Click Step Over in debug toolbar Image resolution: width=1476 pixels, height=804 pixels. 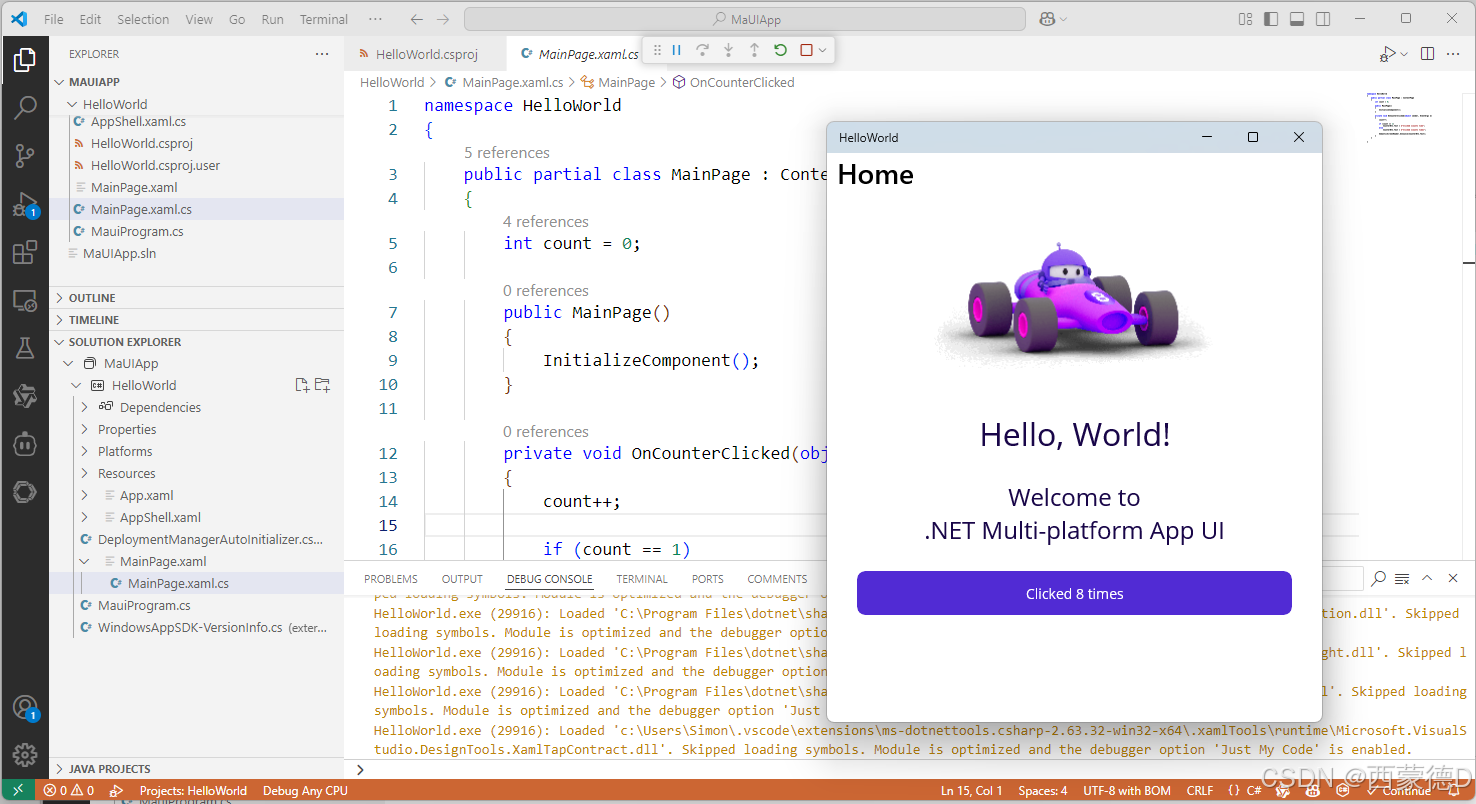(703, 50)
